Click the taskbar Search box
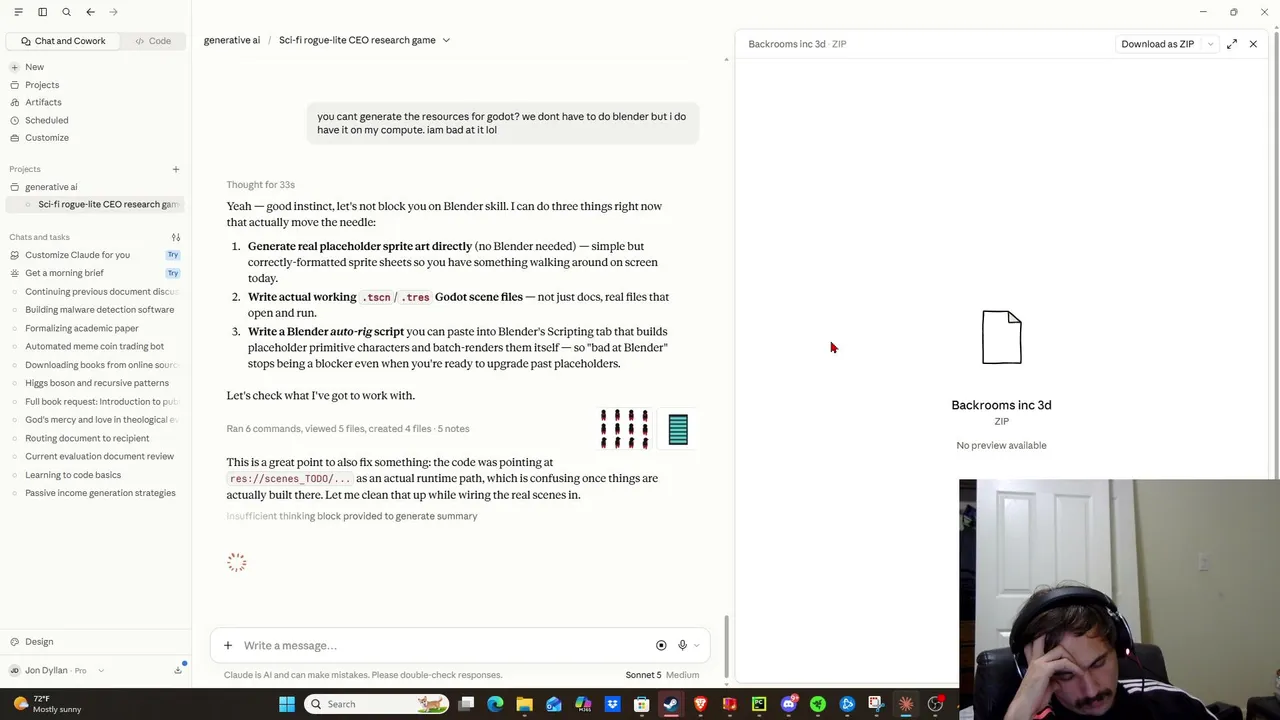This screenshot has height=720, width=1280. coord(376,704)
